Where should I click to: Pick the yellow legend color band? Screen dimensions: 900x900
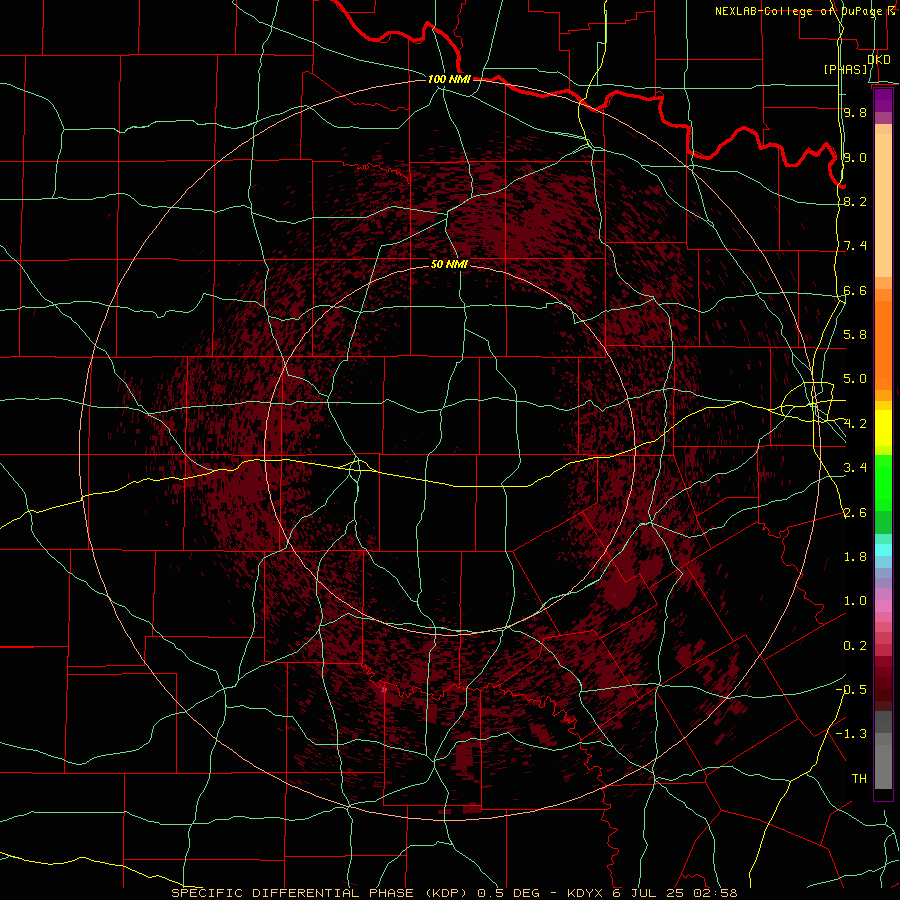tap(883, 428)
